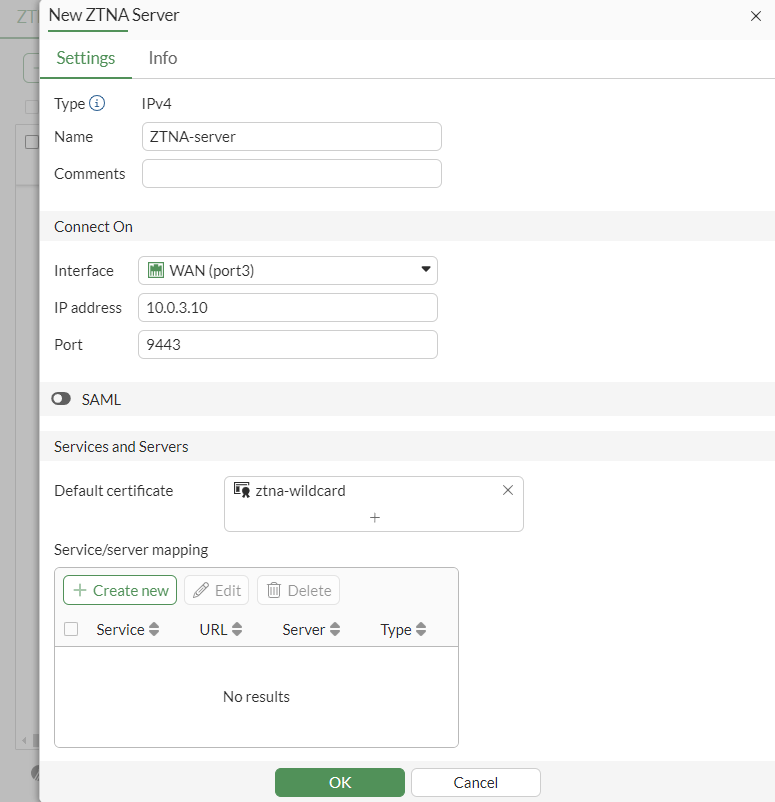Switch to the Info tab
The image size is (775, 802).
point(163,58)
